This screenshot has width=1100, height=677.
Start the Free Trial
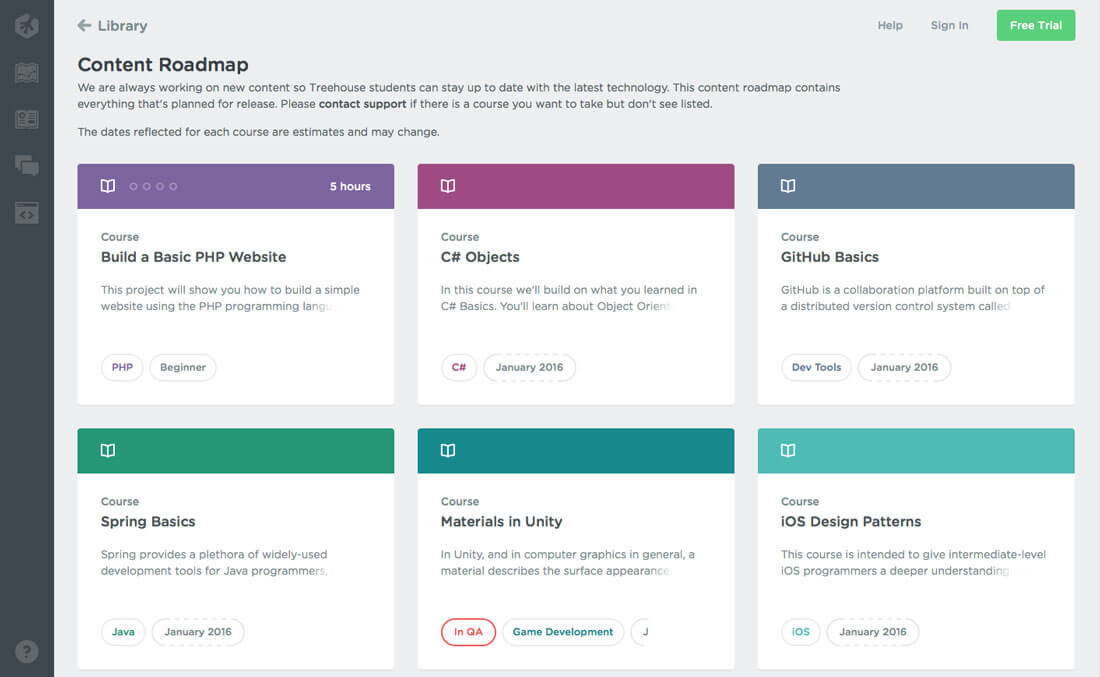(x=1035, y=25)
